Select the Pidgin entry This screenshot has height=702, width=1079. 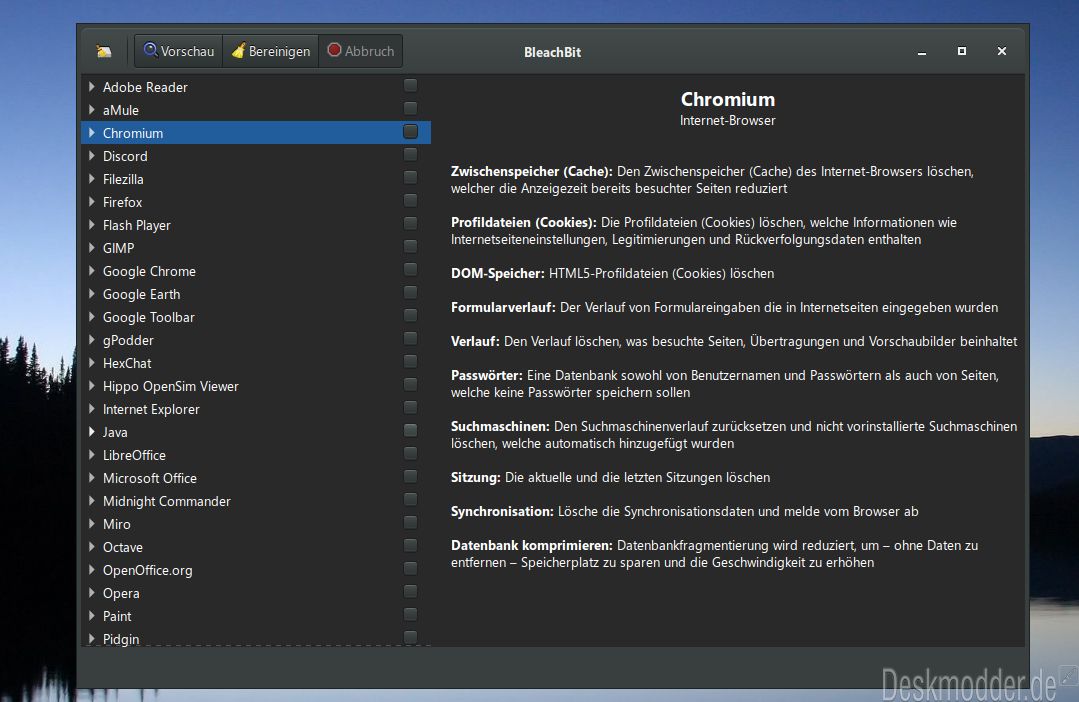256,638
